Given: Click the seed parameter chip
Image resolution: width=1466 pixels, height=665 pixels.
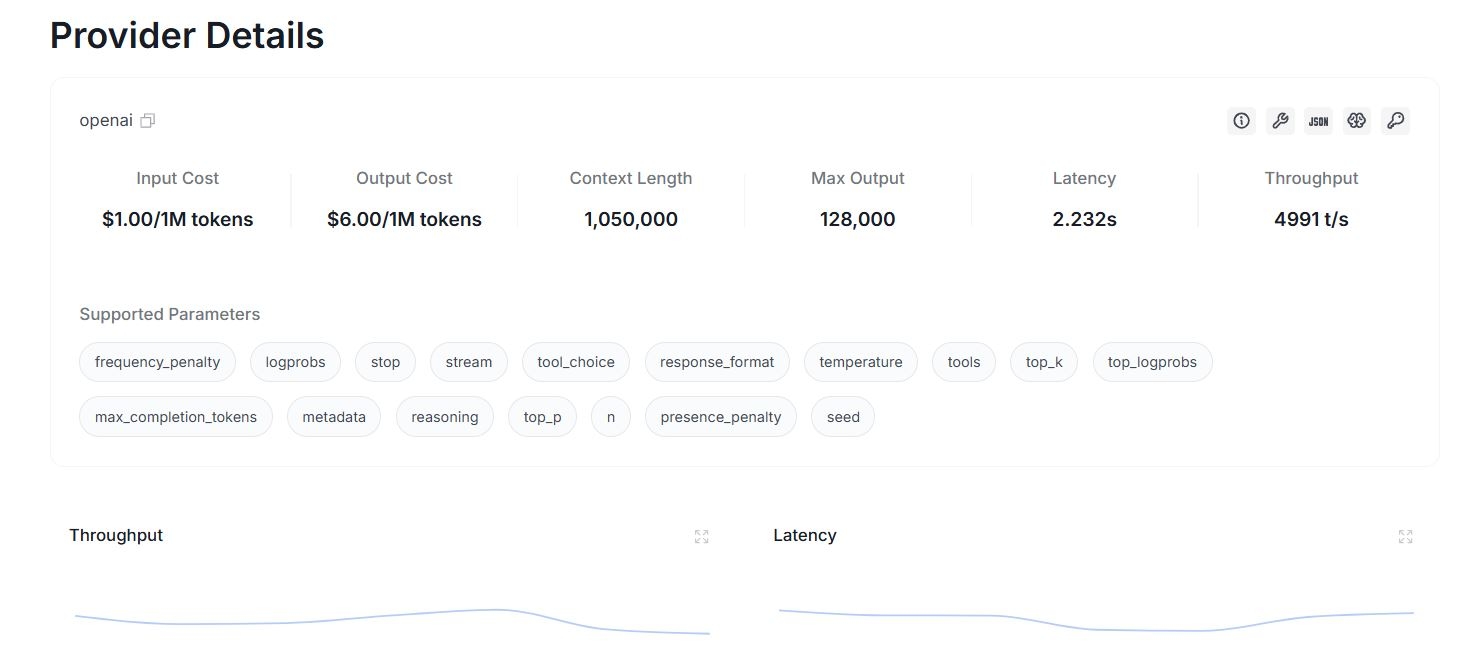Looking at the screenshot, I should point(843,417).
